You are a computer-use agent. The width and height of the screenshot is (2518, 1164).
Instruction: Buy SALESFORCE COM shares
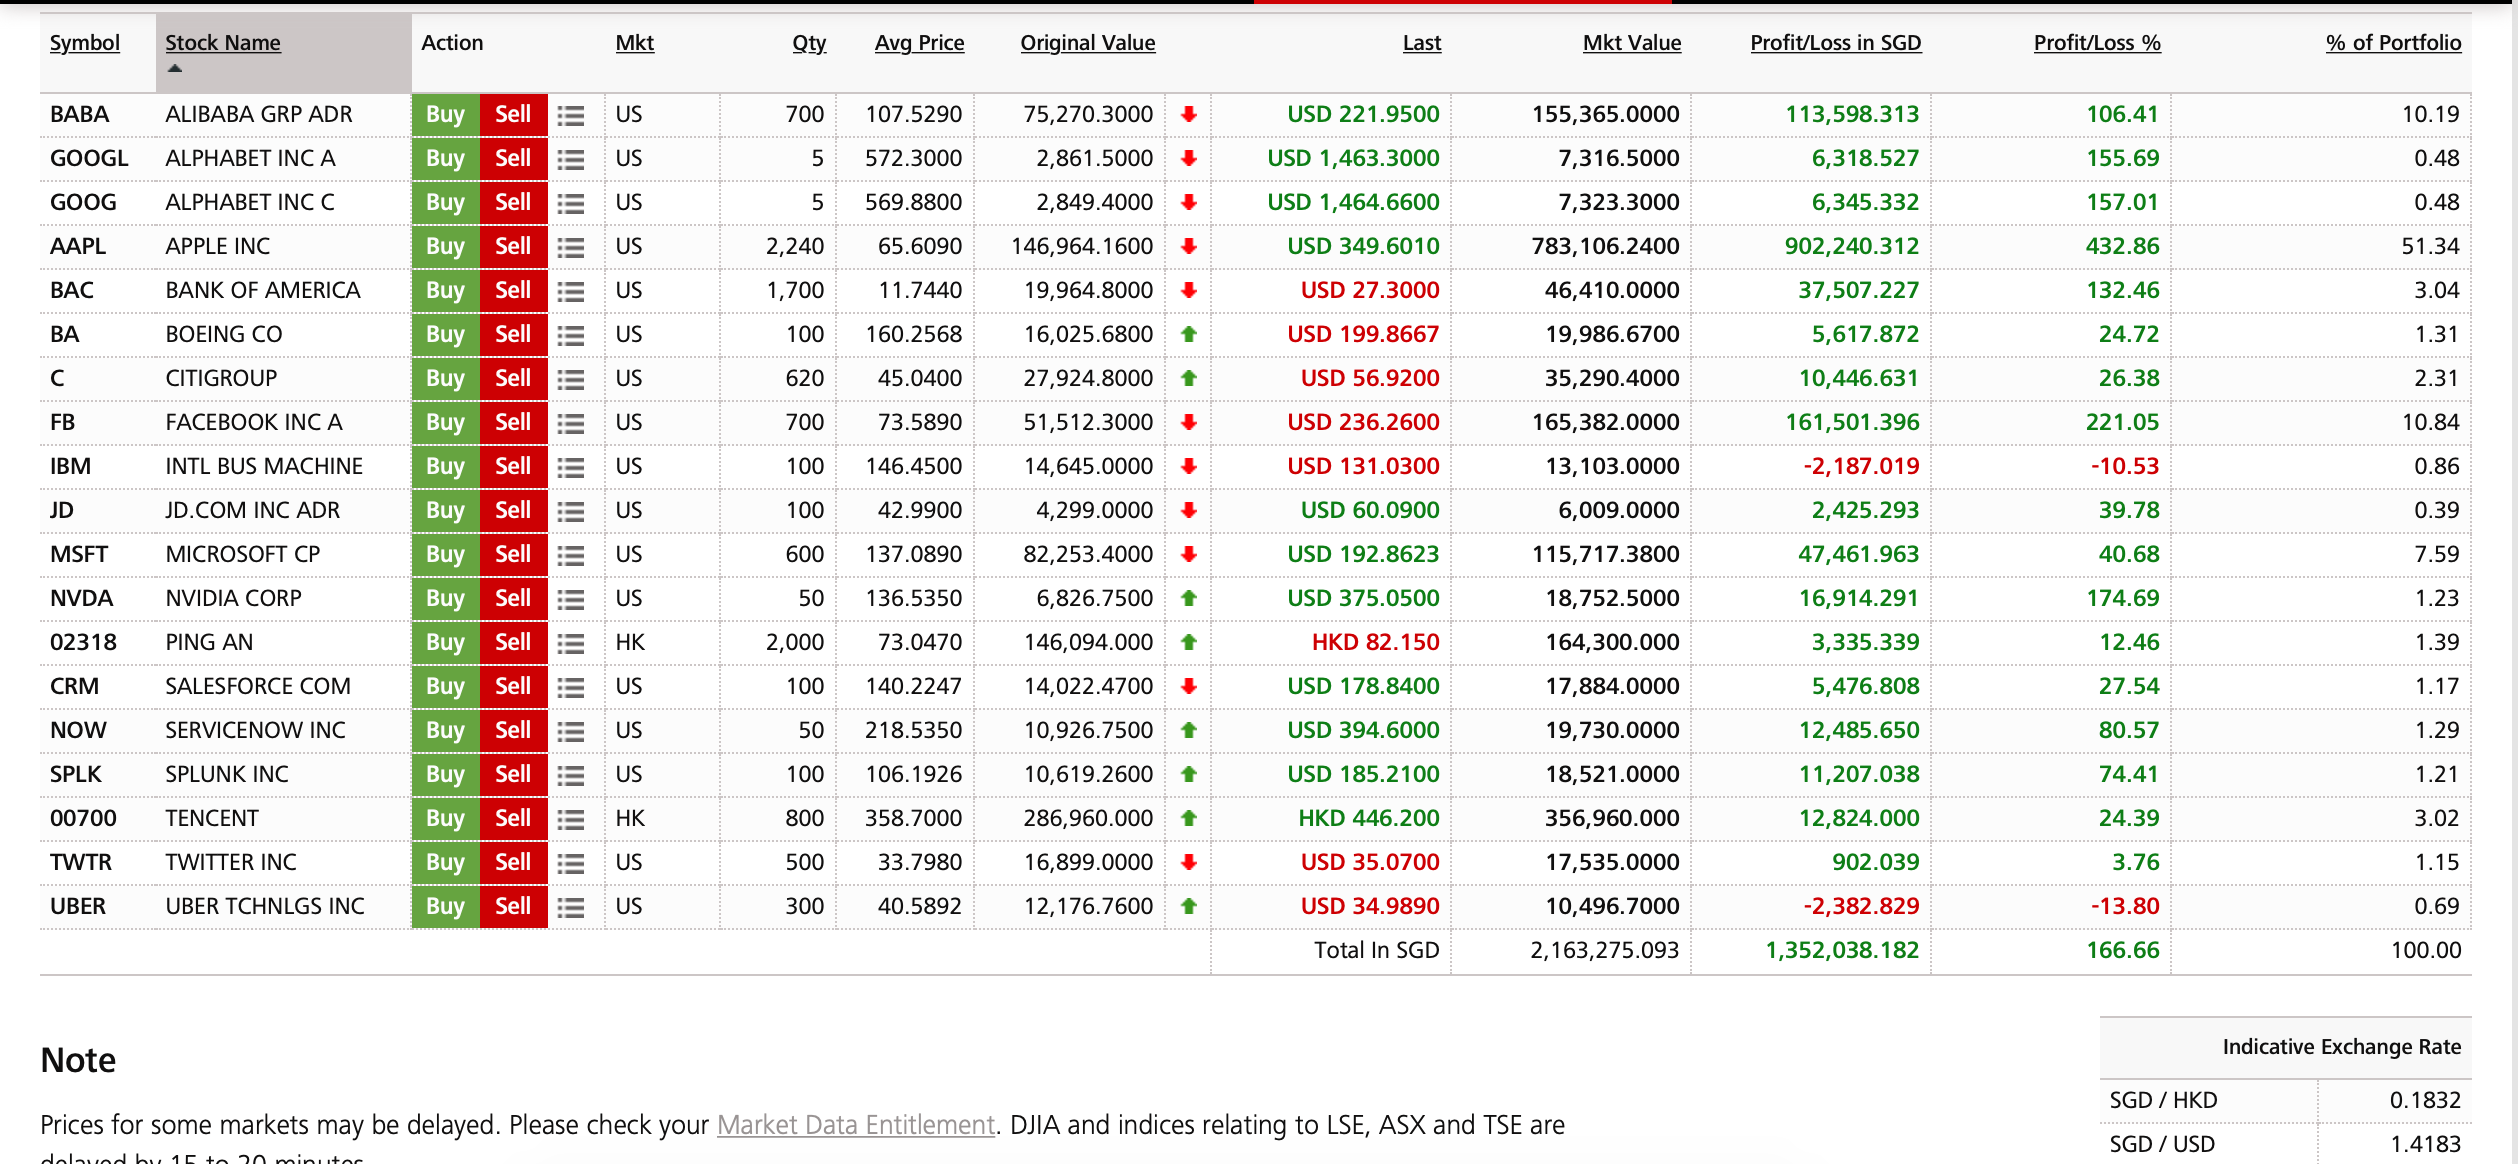click(446, 687)
